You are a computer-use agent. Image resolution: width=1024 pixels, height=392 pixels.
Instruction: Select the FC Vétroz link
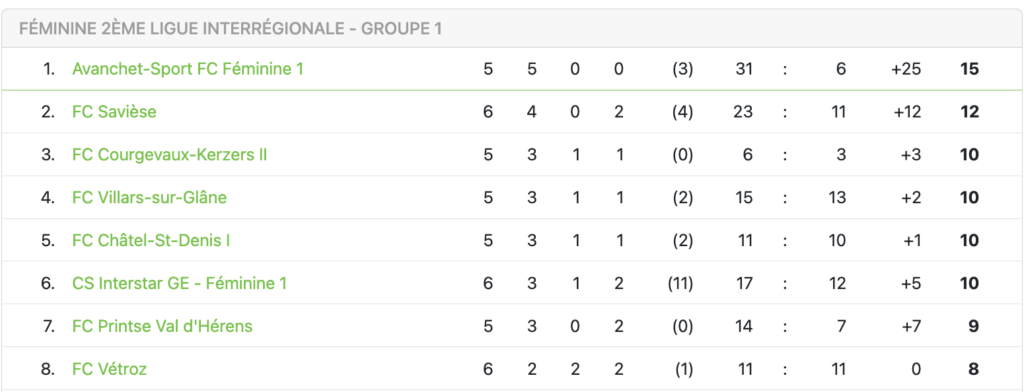pyautogui.click(x=110, y=369)
